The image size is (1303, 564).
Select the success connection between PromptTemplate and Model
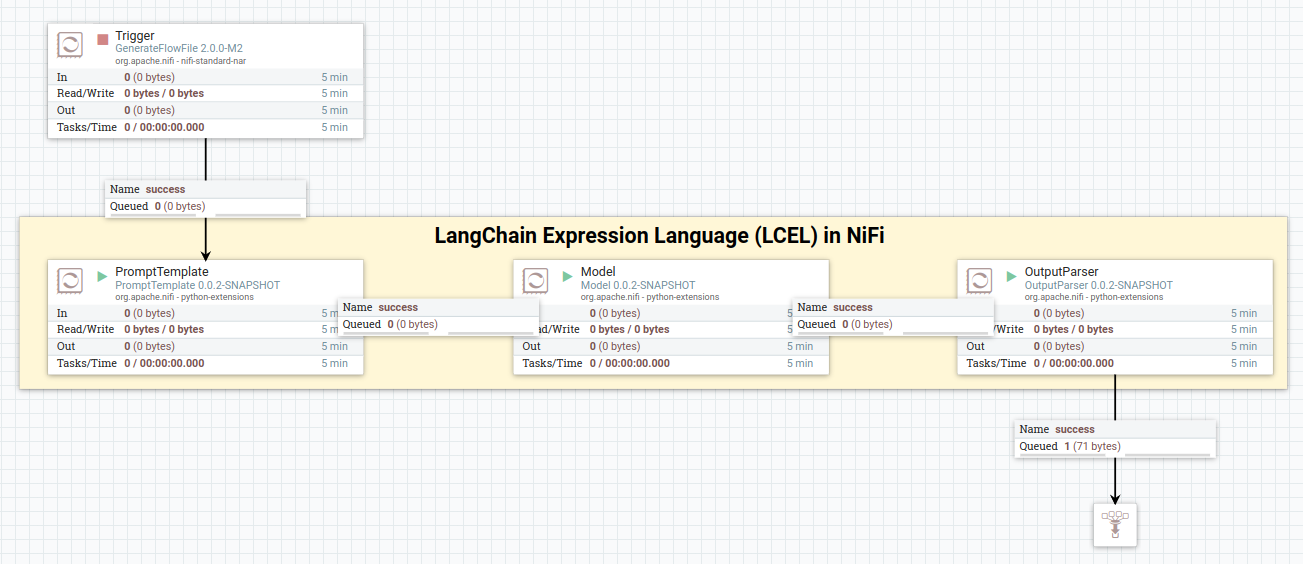click(438, 316)
